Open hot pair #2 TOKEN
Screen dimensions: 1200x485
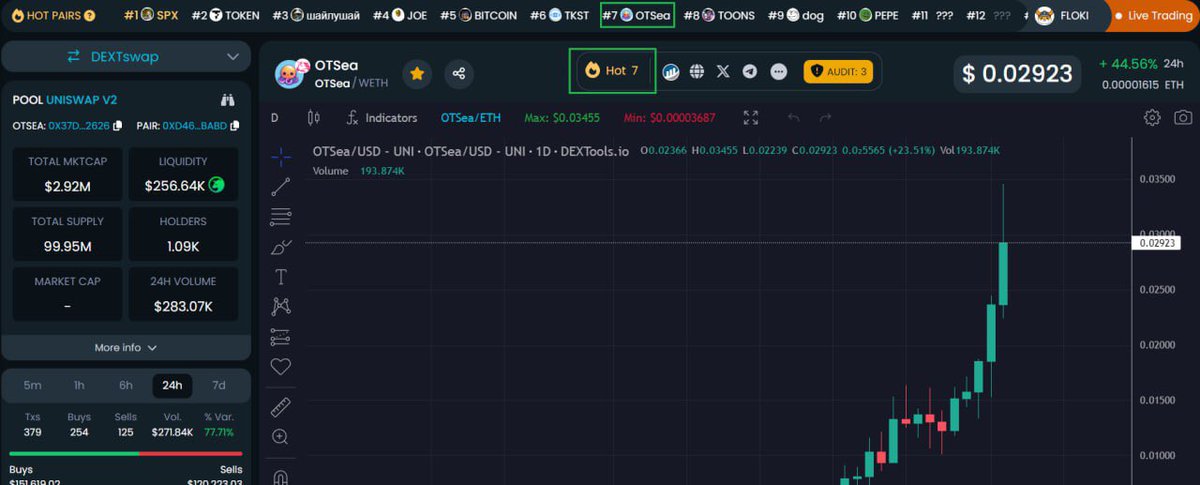(x=225, y=16)
